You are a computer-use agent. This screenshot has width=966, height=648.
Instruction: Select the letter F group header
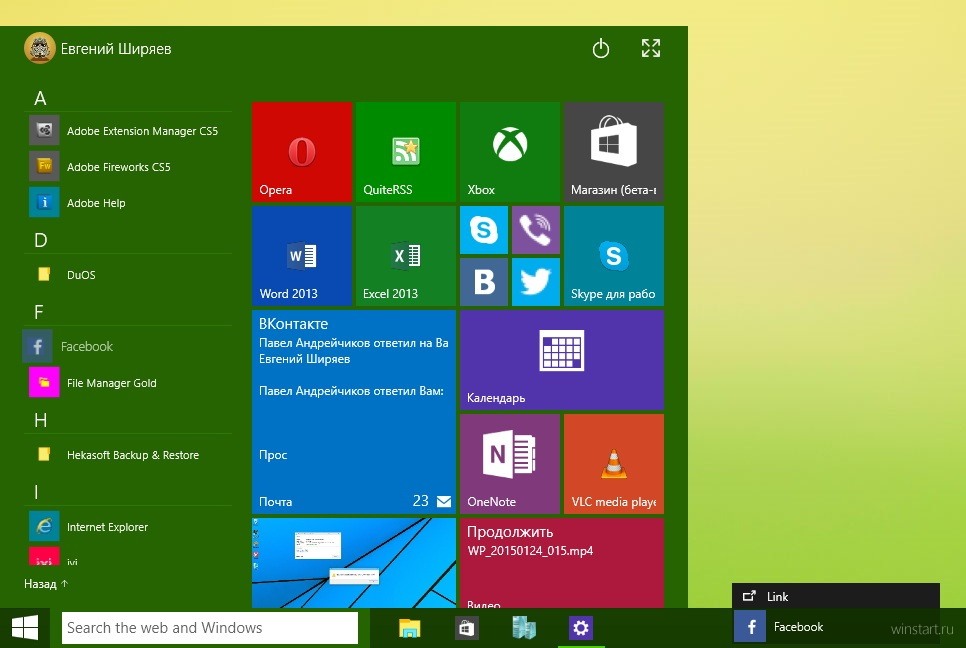pos(39,312)
